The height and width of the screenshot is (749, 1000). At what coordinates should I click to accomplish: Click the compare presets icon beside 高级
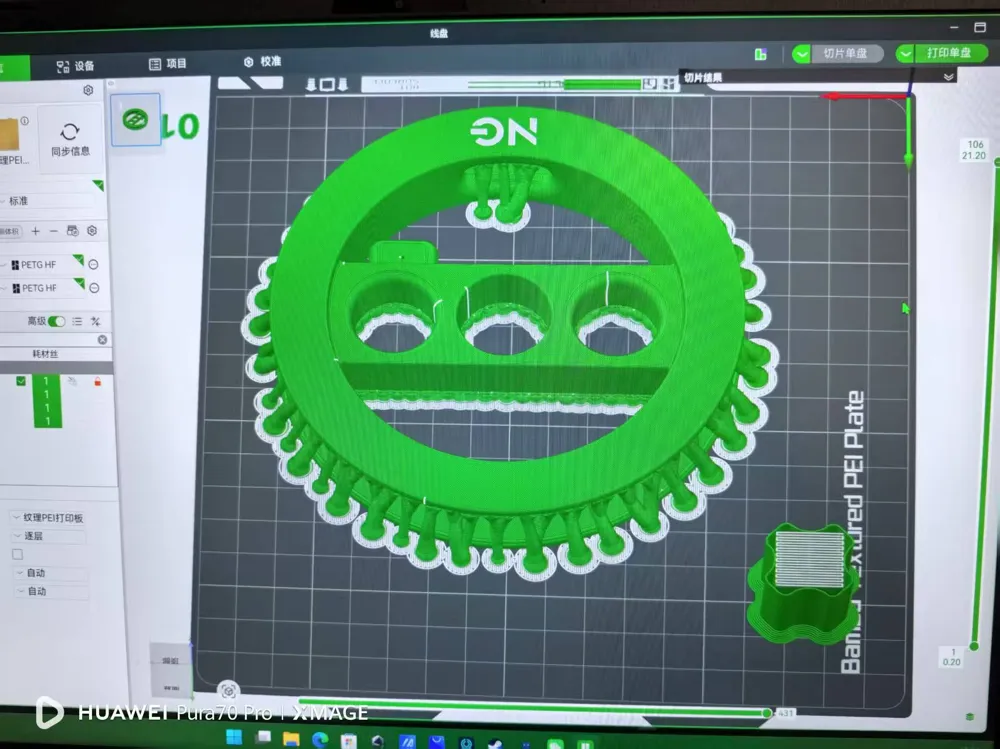pos(96,321)
